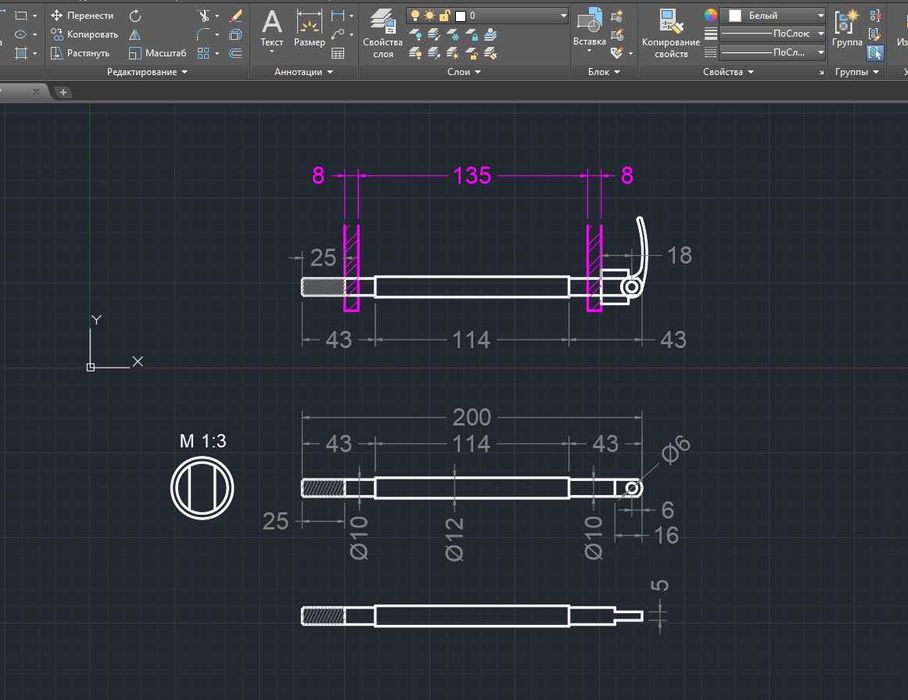Click the Вставка (Insert) block icon

[x=590, y=27]
